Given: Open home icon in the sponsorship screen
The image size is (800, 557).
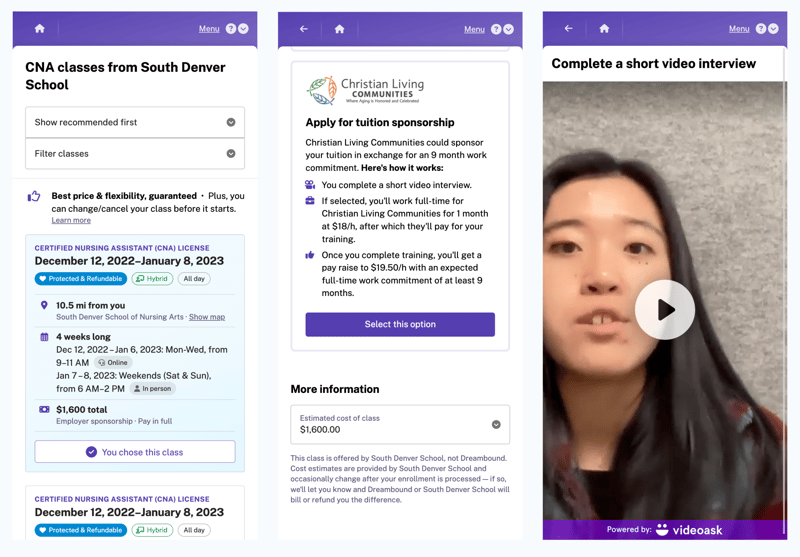Looking at the screenshot, I should (x=339, y=29).
